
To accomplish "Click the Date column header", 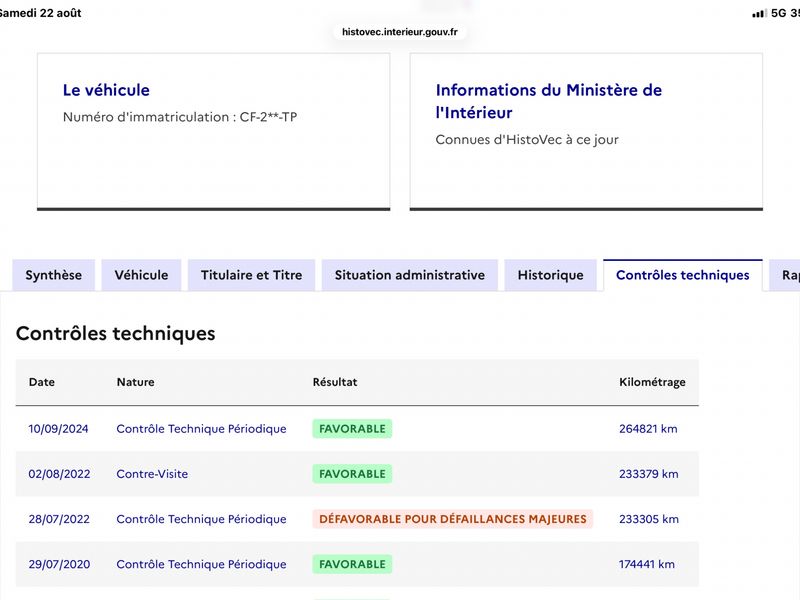I will click(42, 382).
